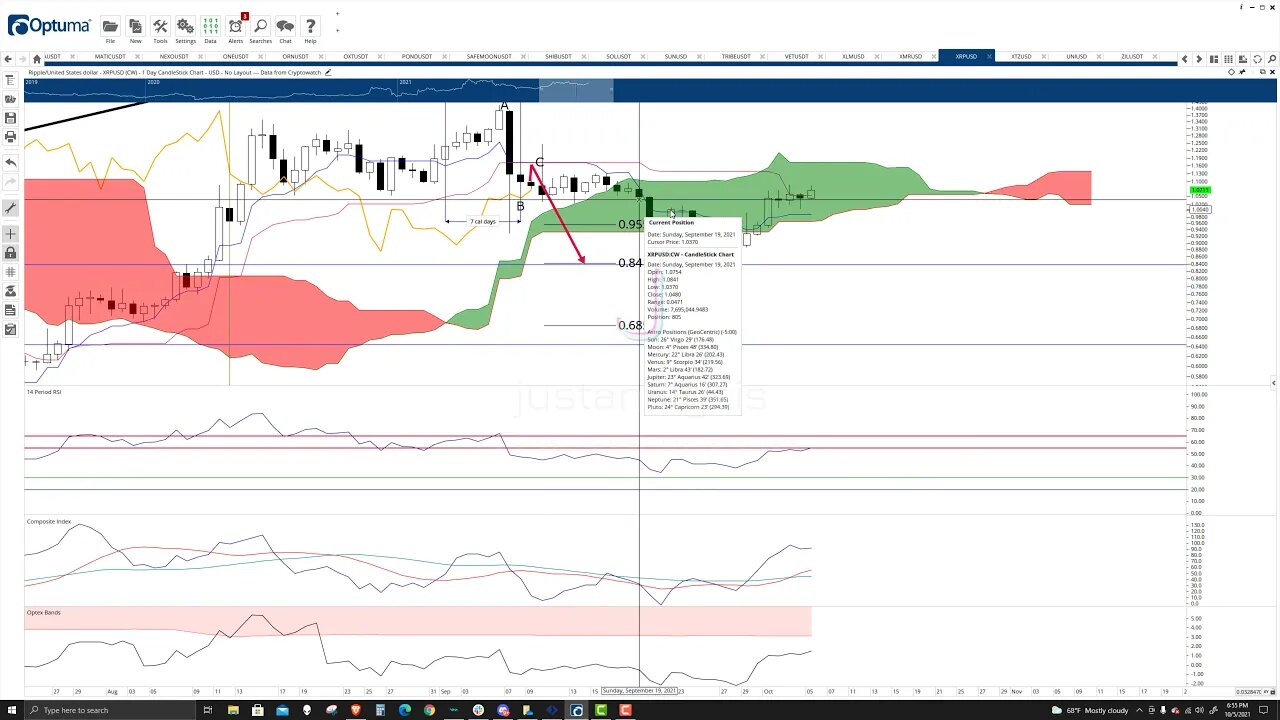Click the 0.84 price target label
This screenshot has height=720, width=1280.
pyautogui.click(x=630, y=263)
